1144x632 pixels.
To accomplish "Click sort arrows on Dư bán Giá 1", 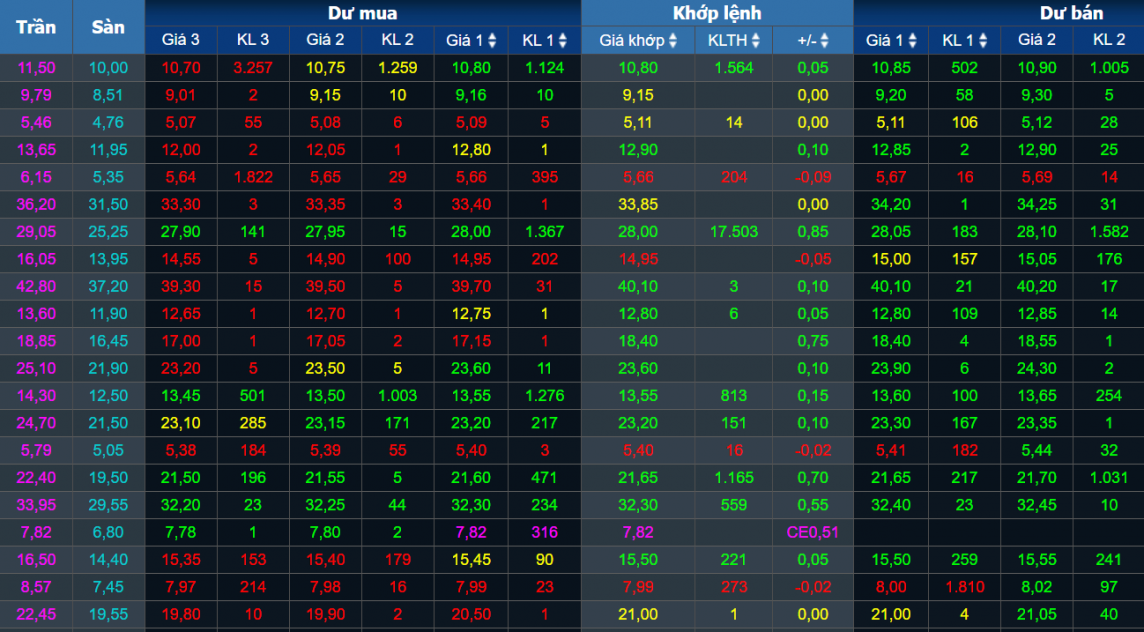I will (910, 41).
